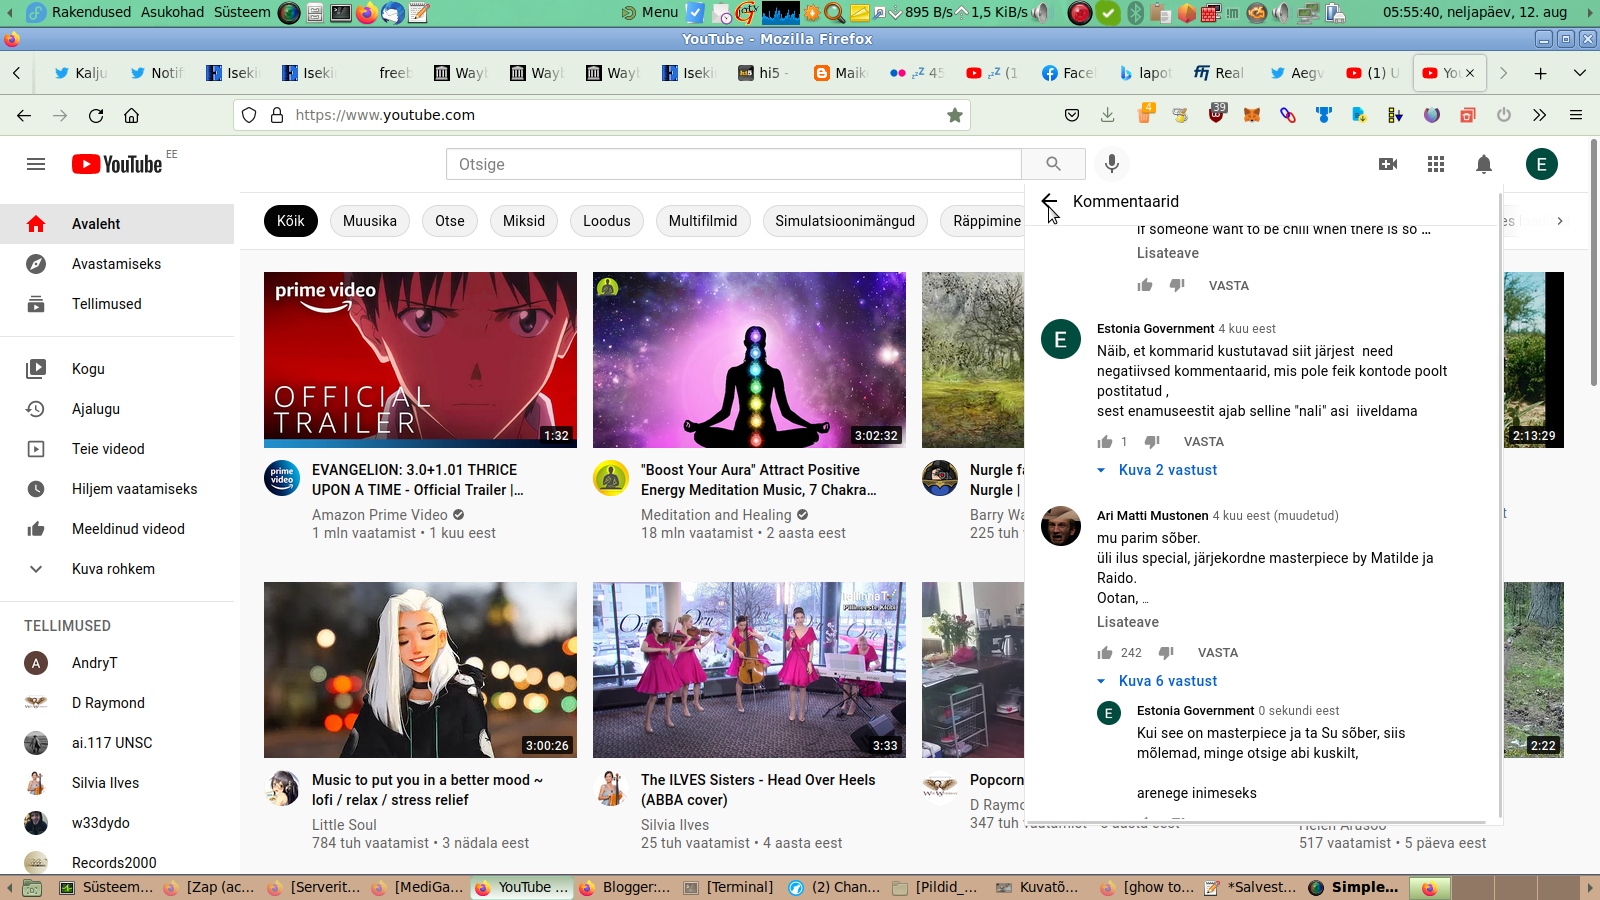Open the hamburger guide menu

(36, 164)
